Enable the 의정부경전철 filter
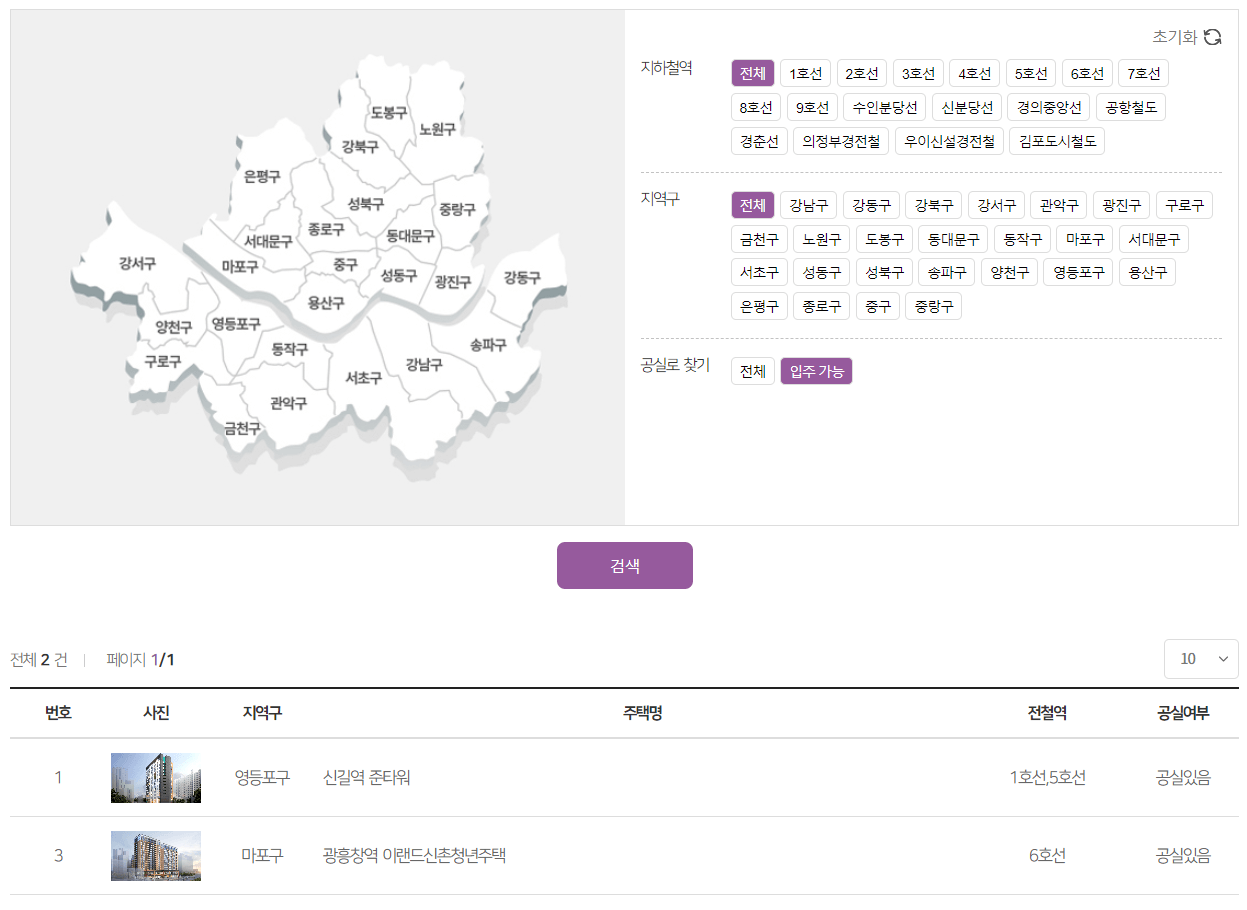The width and height of the screenshot is (1247, 910). (841, 140)
